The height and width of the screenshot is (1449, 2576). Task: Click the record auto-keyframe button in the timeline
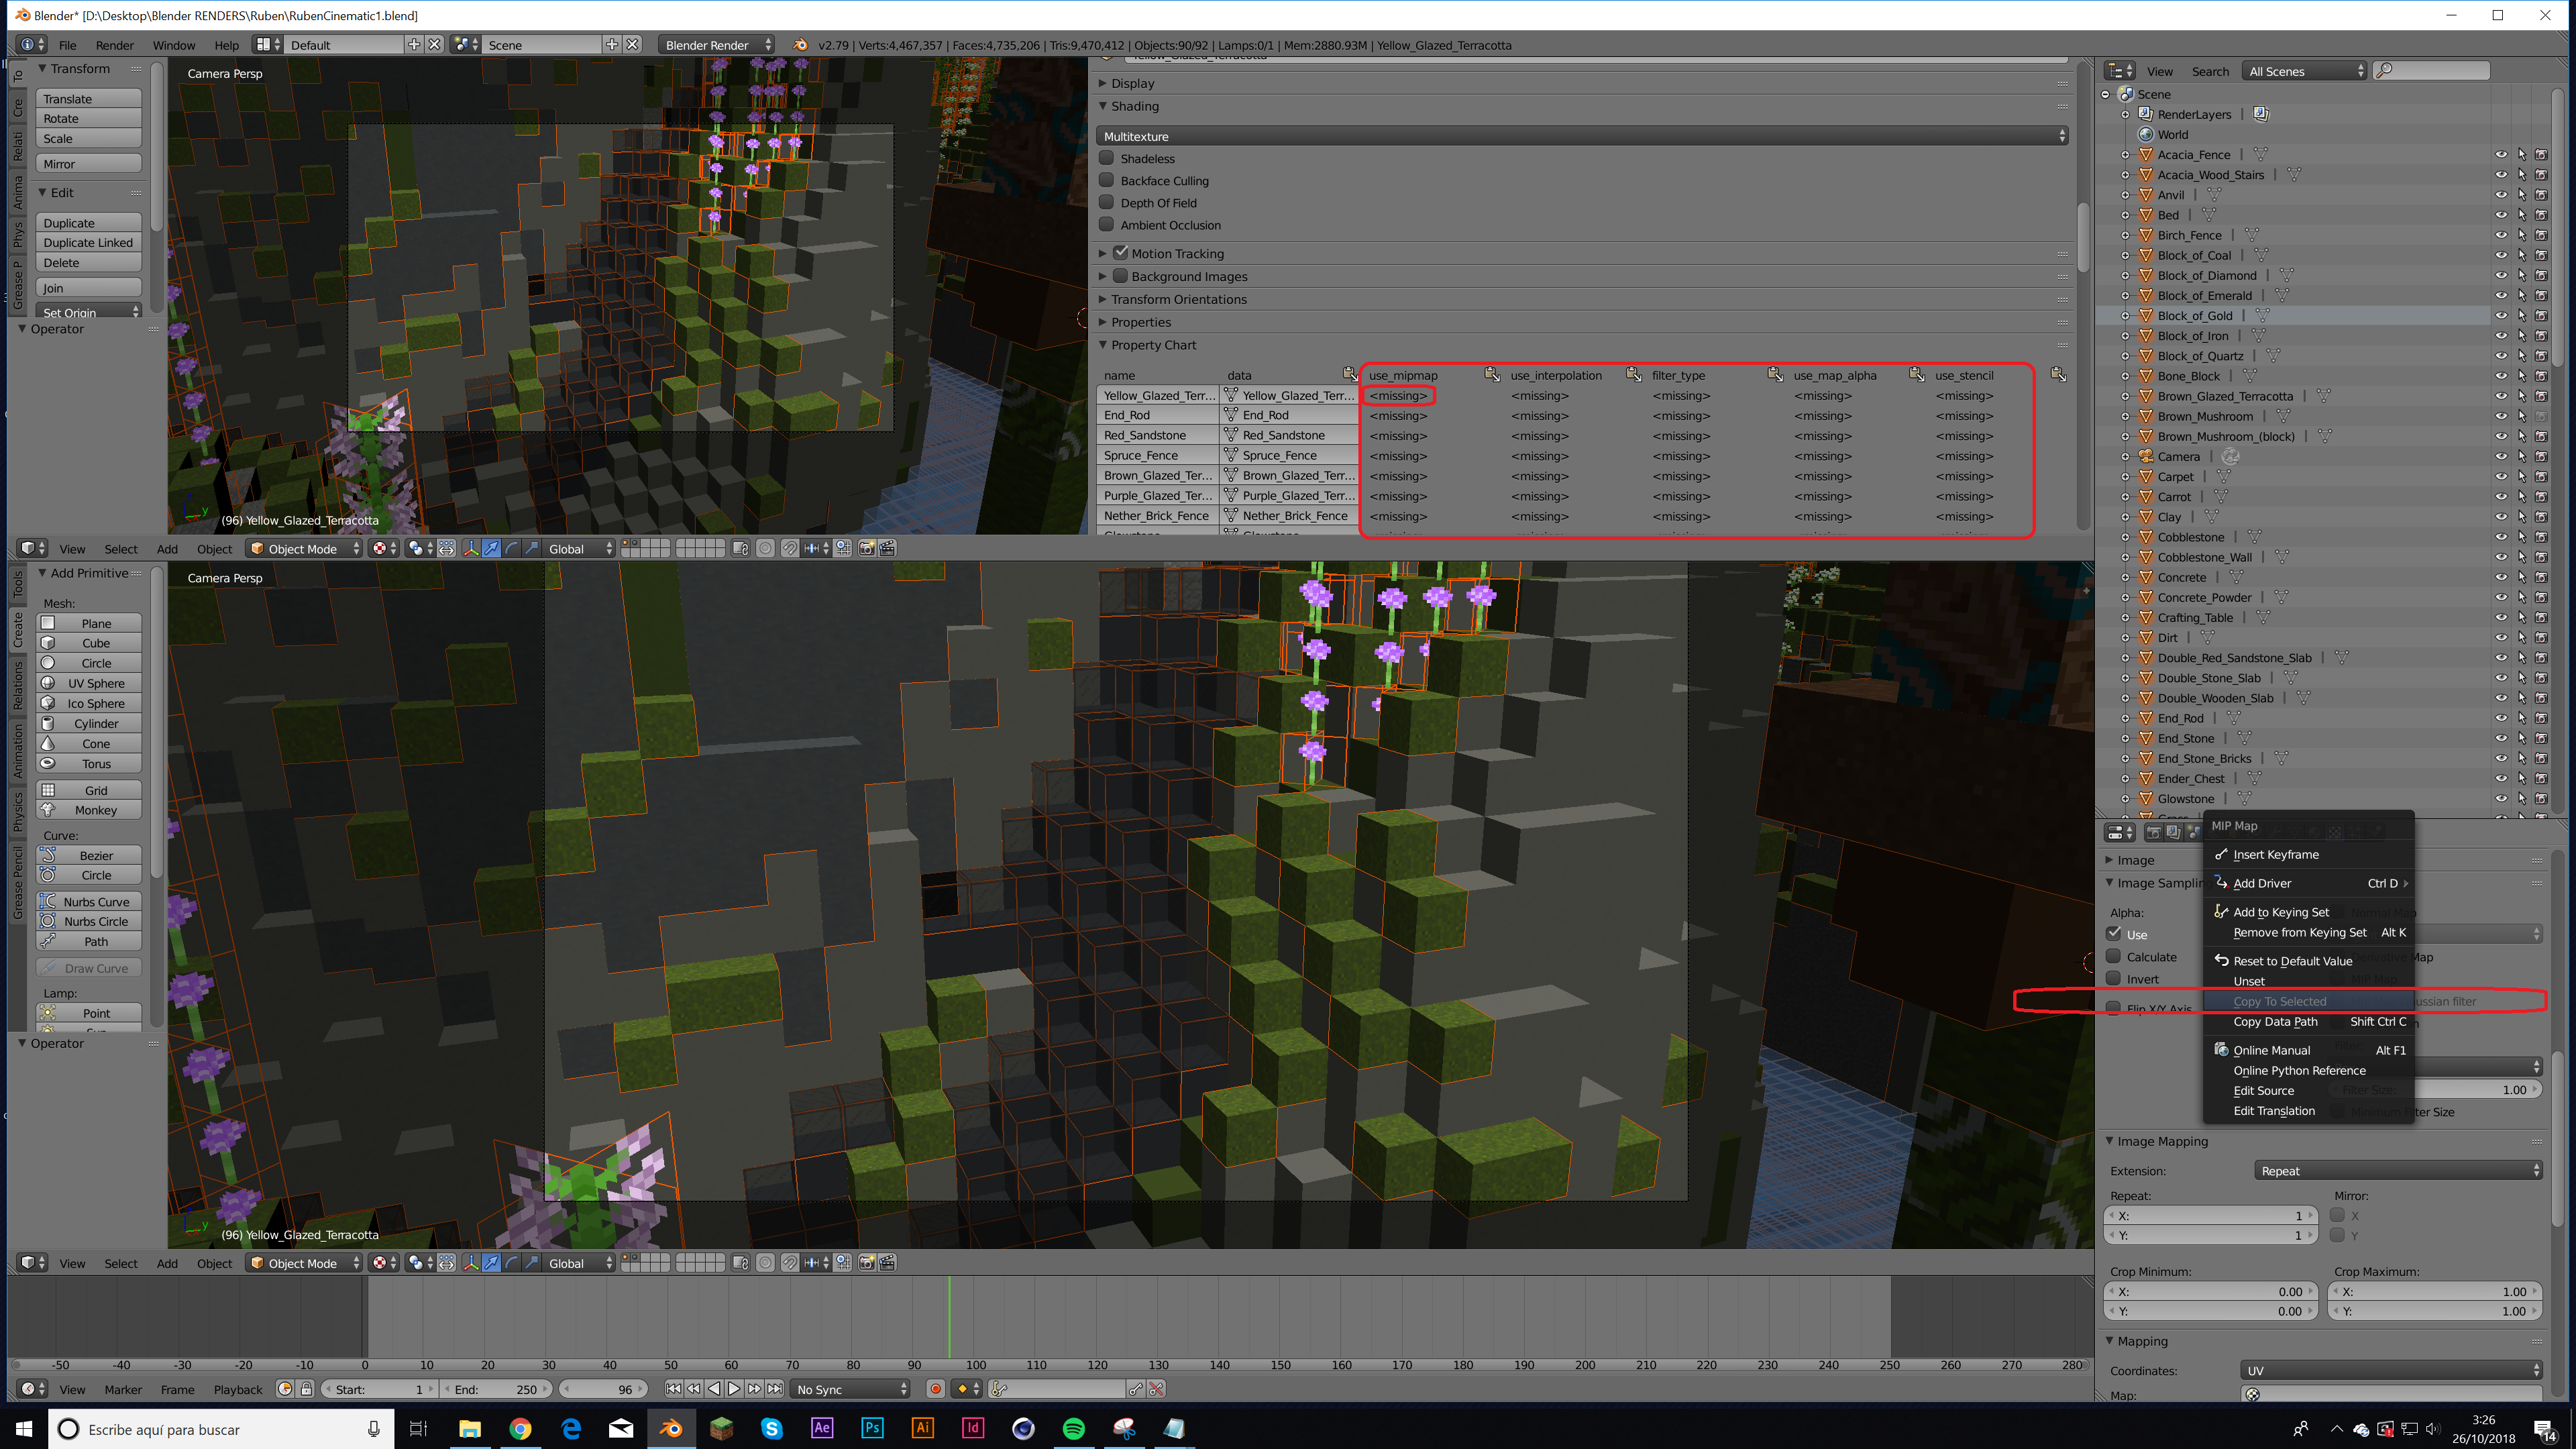pos(935,1389)
